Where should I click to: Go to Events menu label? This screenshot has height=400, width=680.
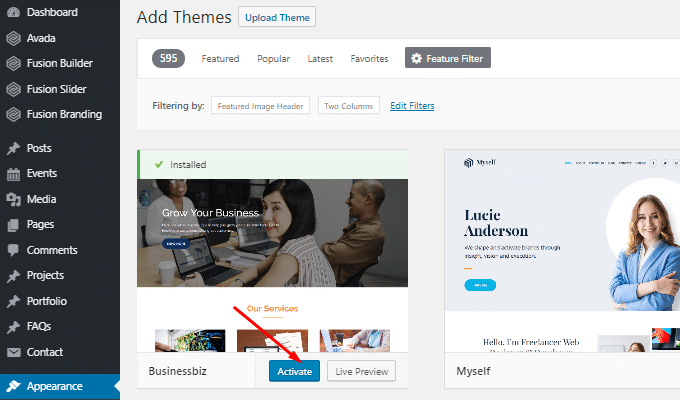pos(42,174)
